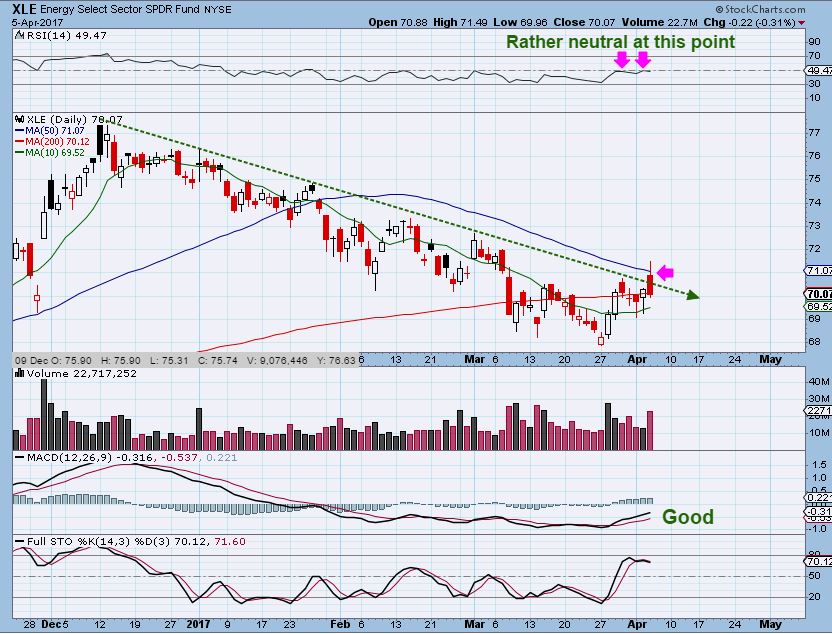Click the blue line sample beside MA(50)
832x634 pixels.
20,131
